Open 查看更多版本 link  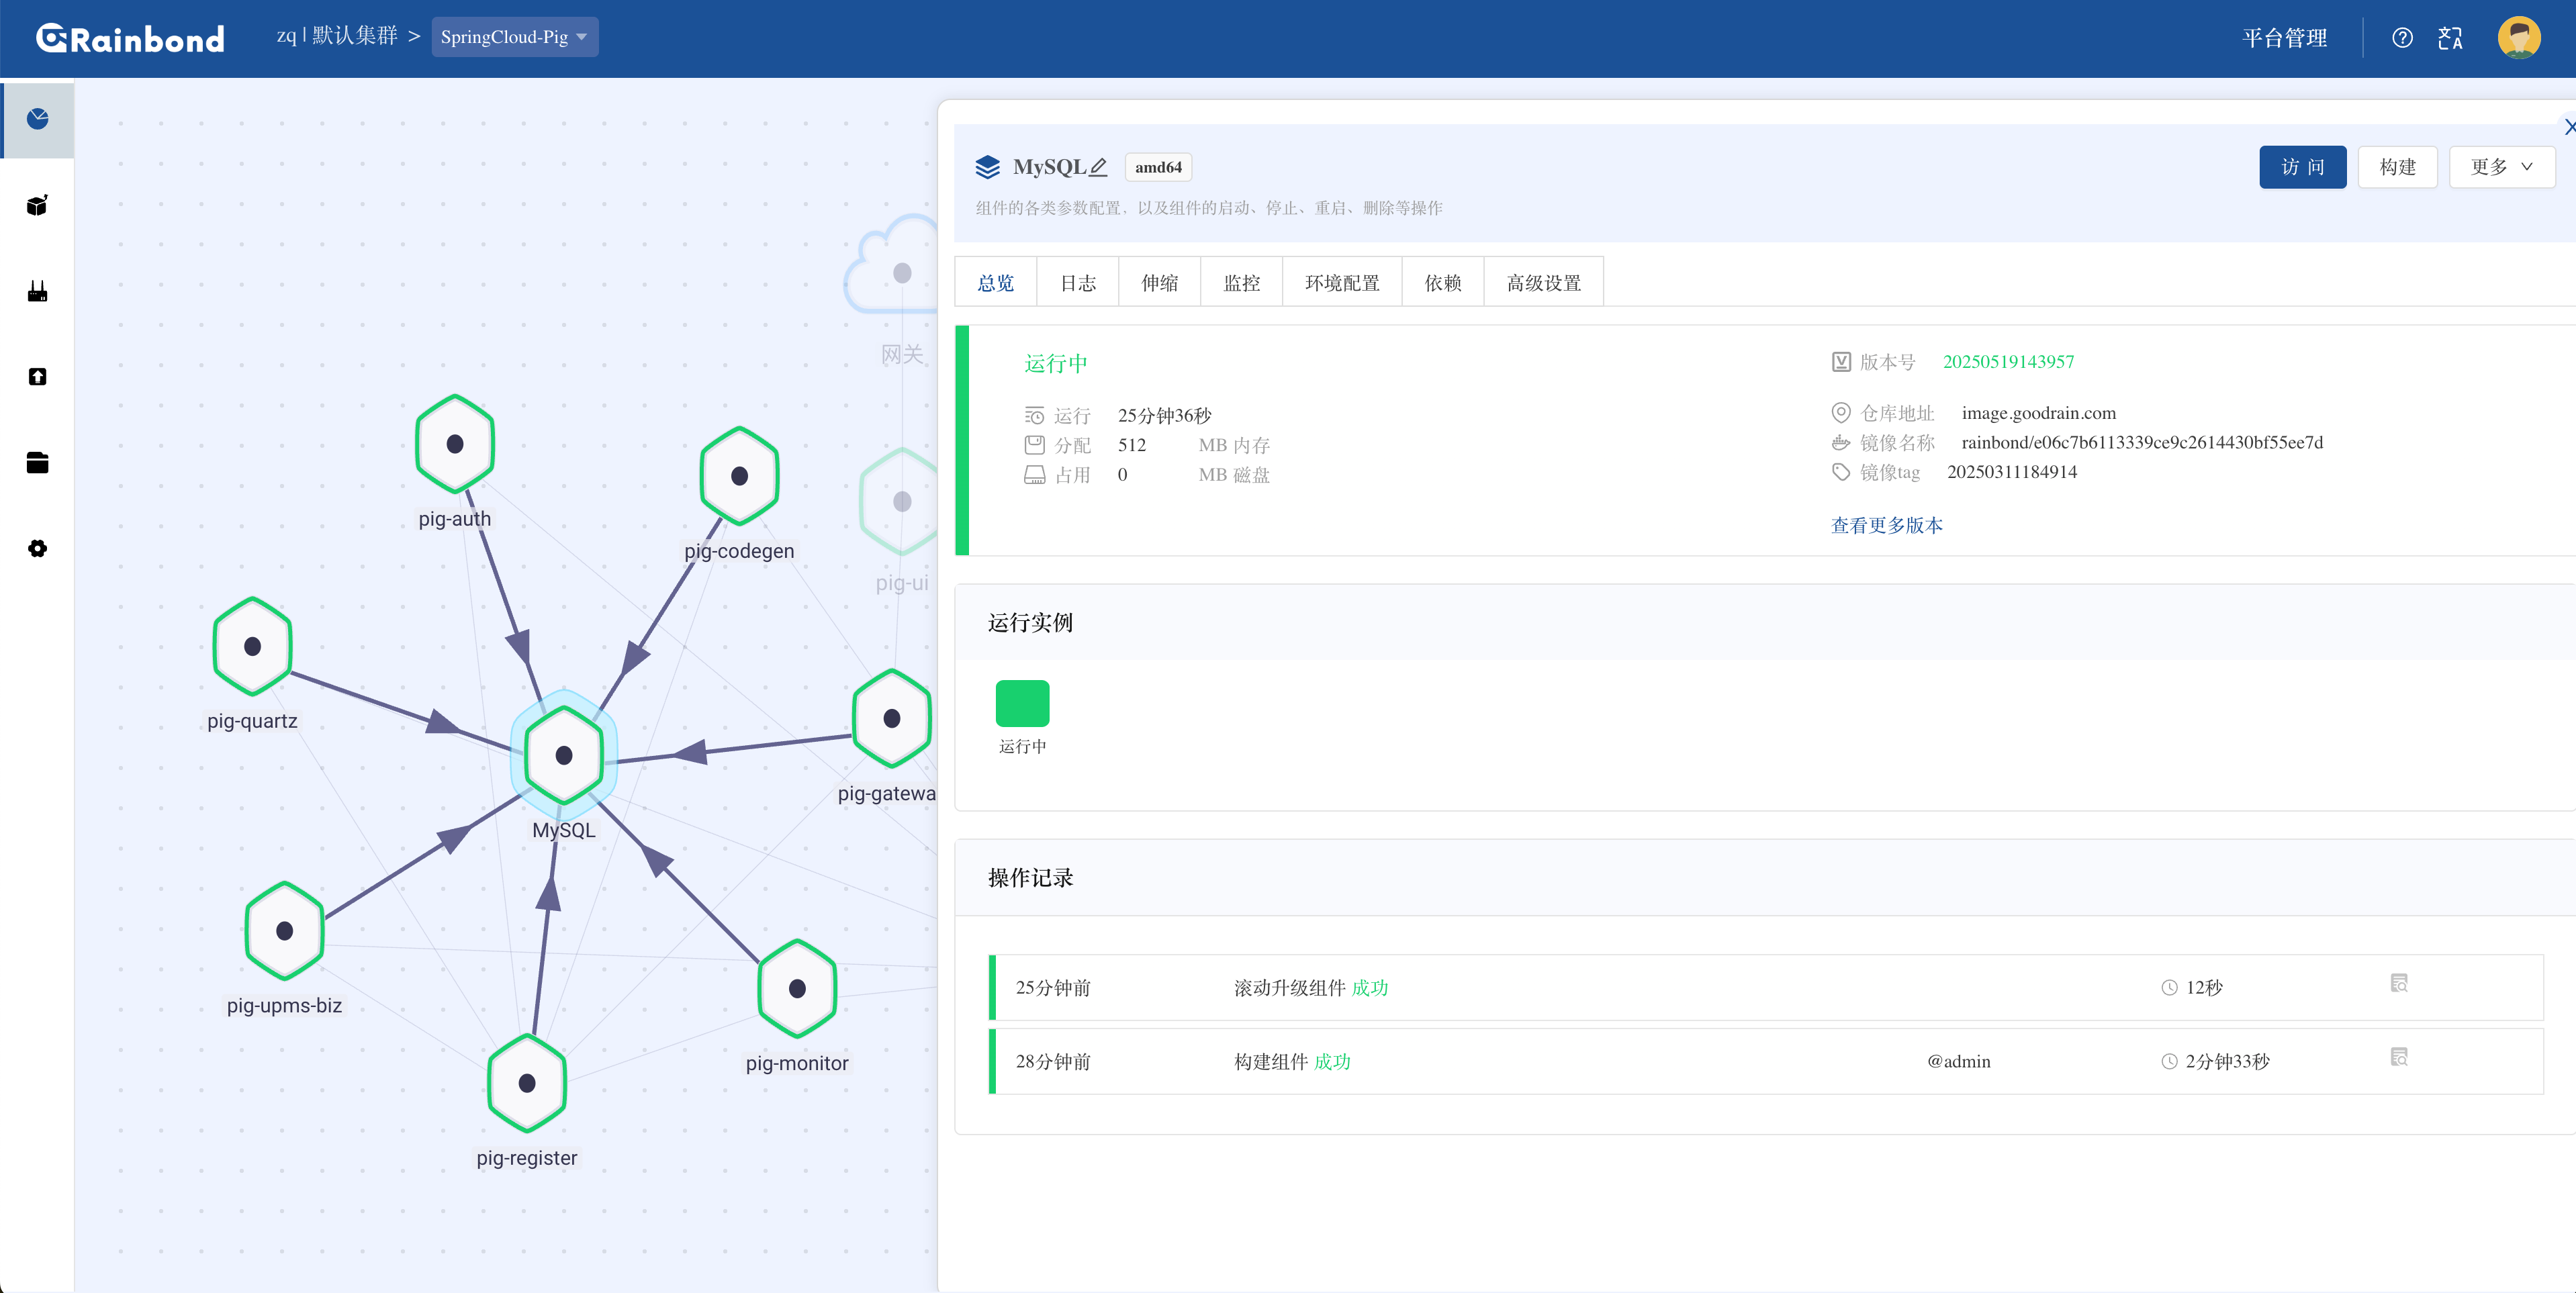(1885, 524)
